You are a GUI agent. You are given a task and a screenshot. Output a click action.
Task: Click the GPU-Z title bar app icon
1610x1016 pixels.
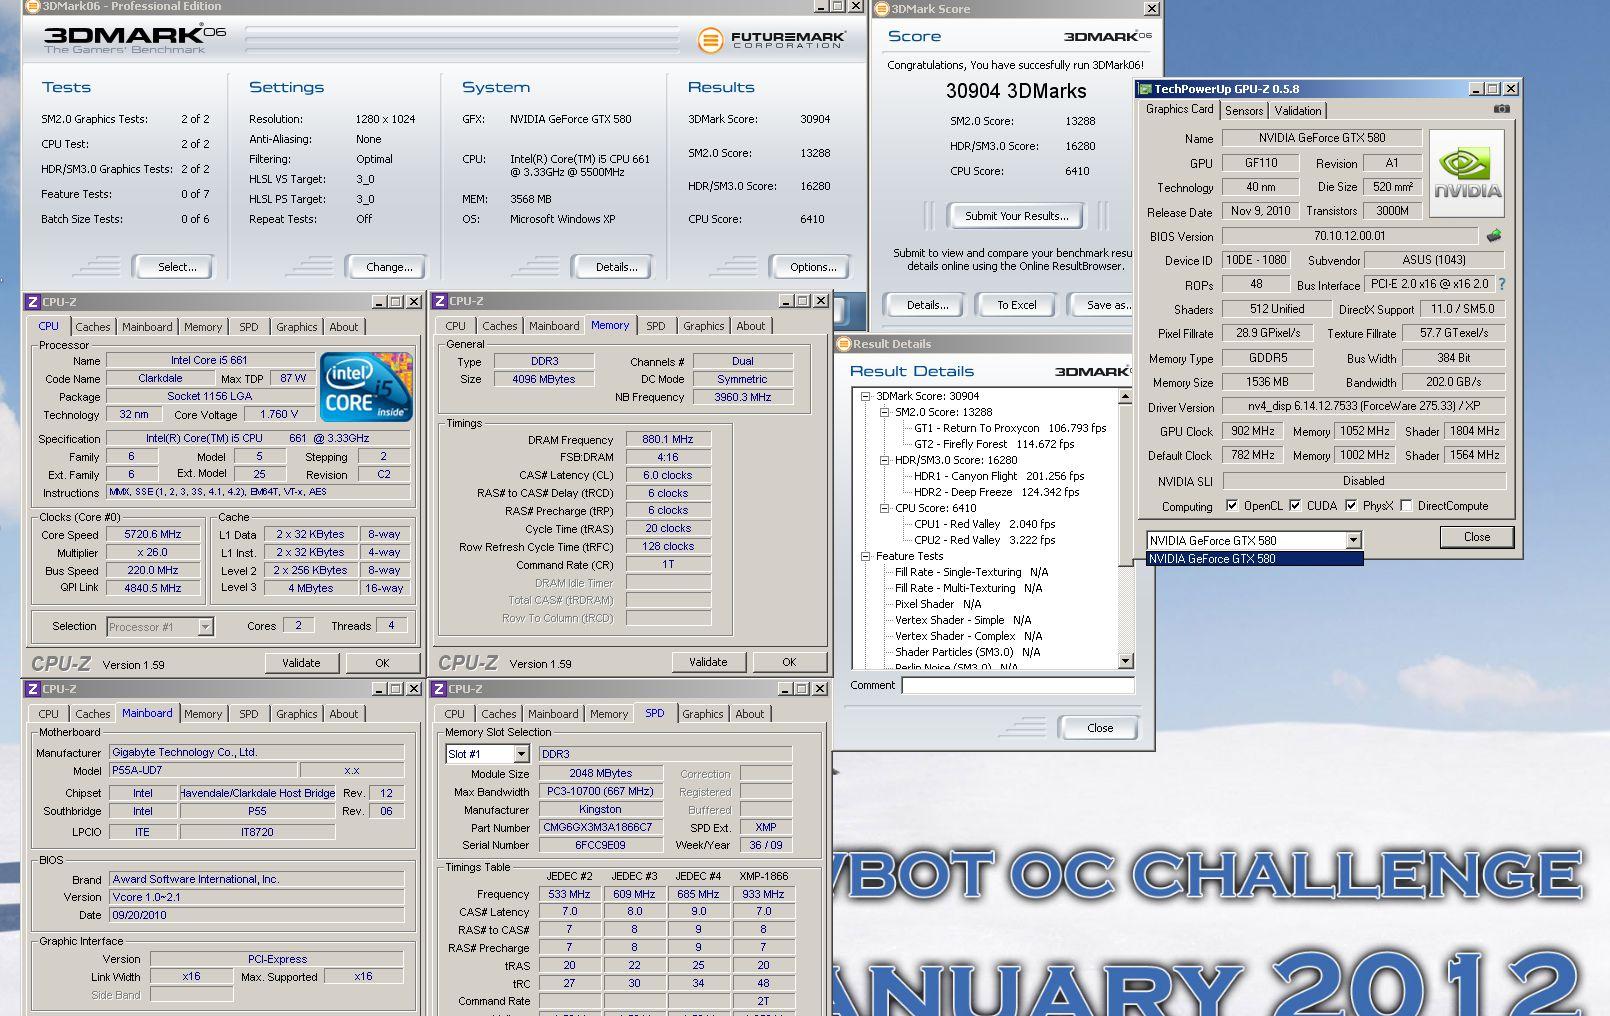pyautogui.click(x=1146, y=89)
